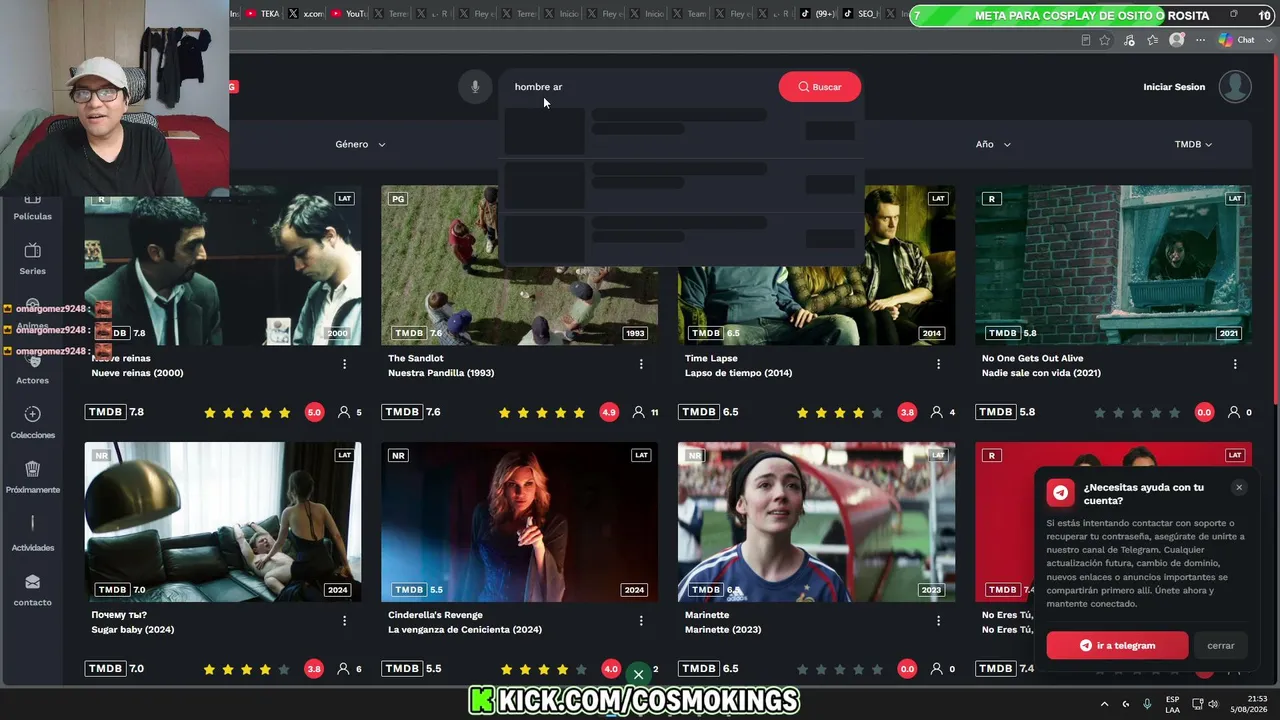Click the Marinette (2023) title
This screenshot has width=1280, height=720.
(x=723, y=630)
